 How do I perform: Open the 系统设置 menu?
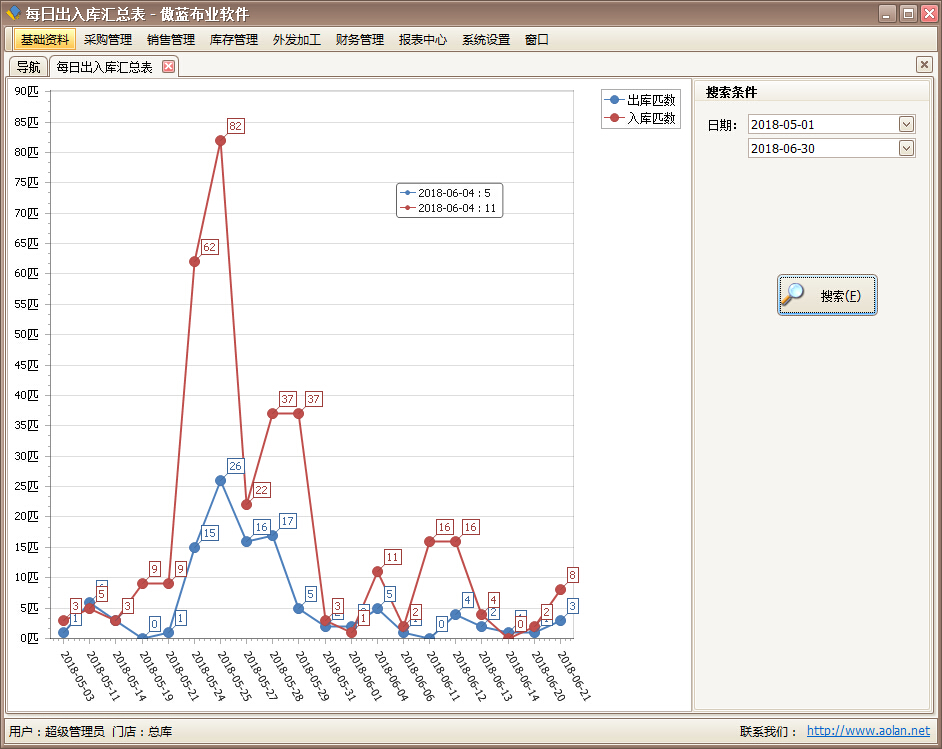point(486,40)
